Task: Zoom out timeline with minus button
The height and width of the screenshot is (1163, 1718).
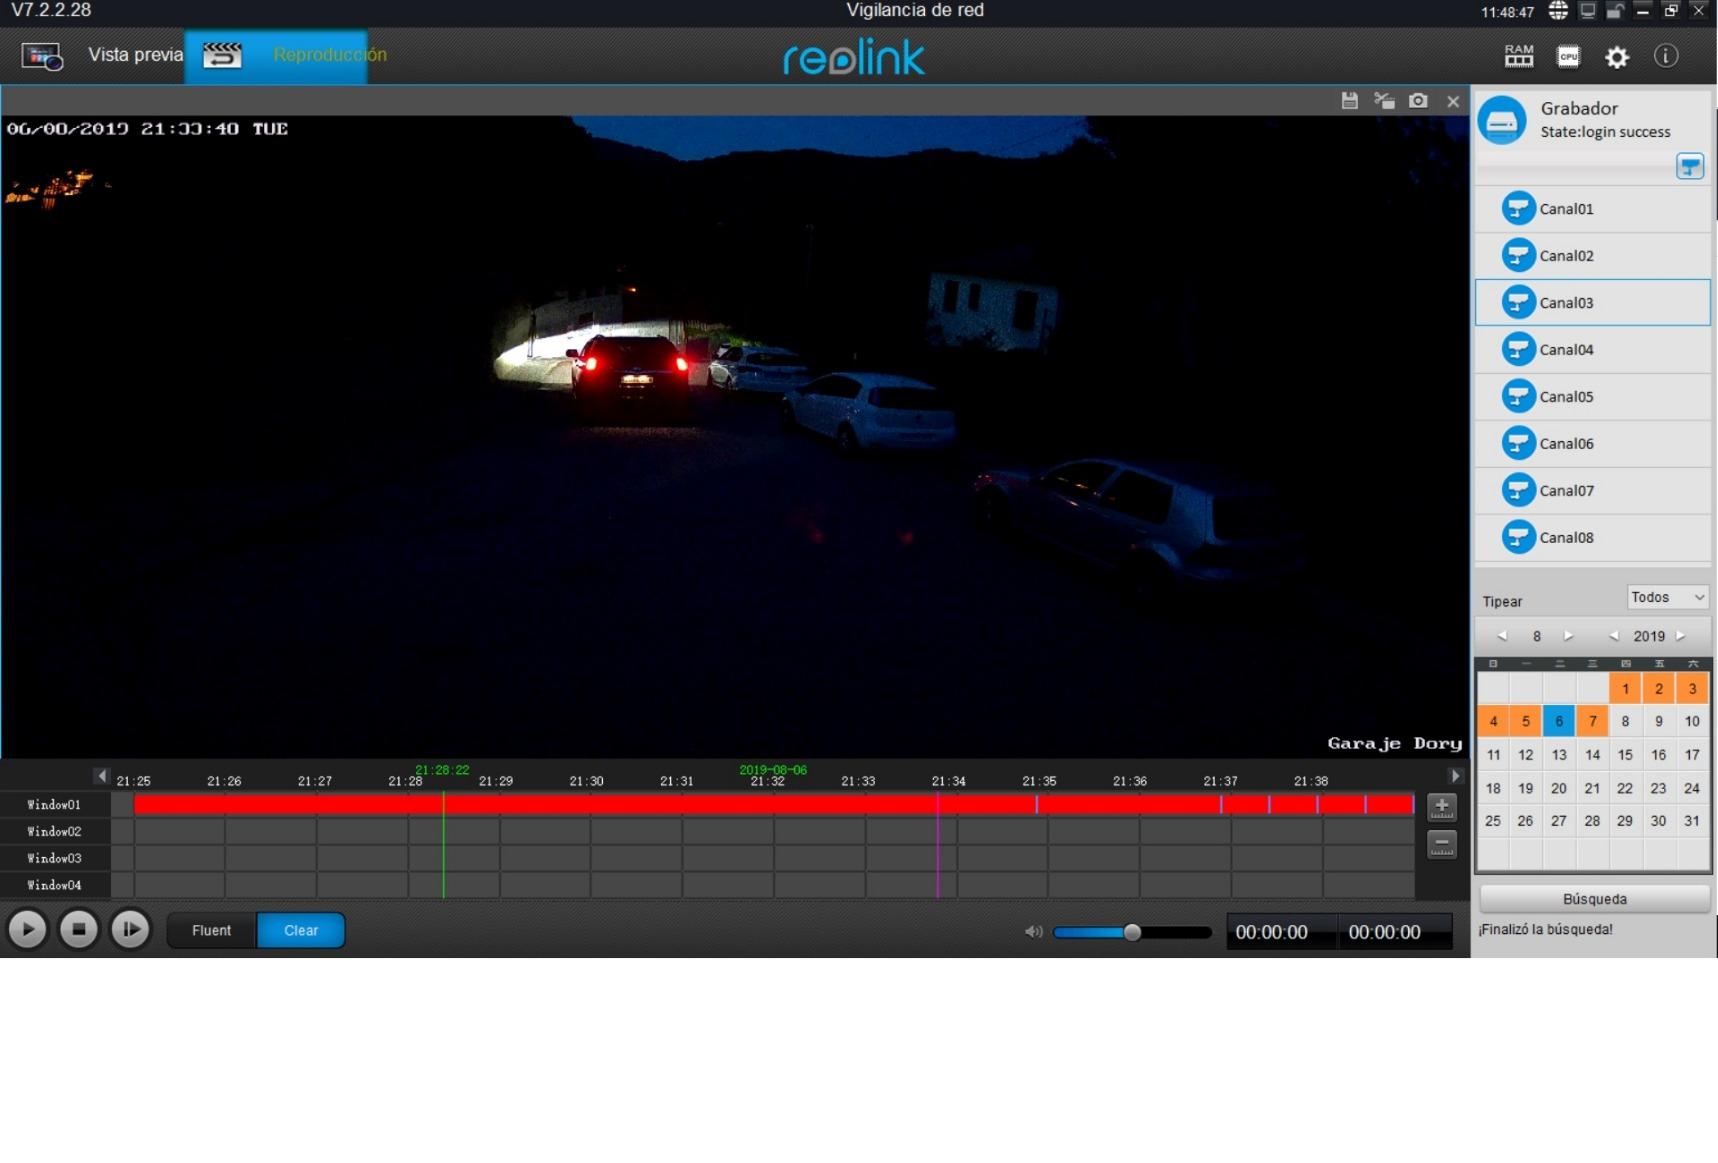Action: coord(1441,844)
